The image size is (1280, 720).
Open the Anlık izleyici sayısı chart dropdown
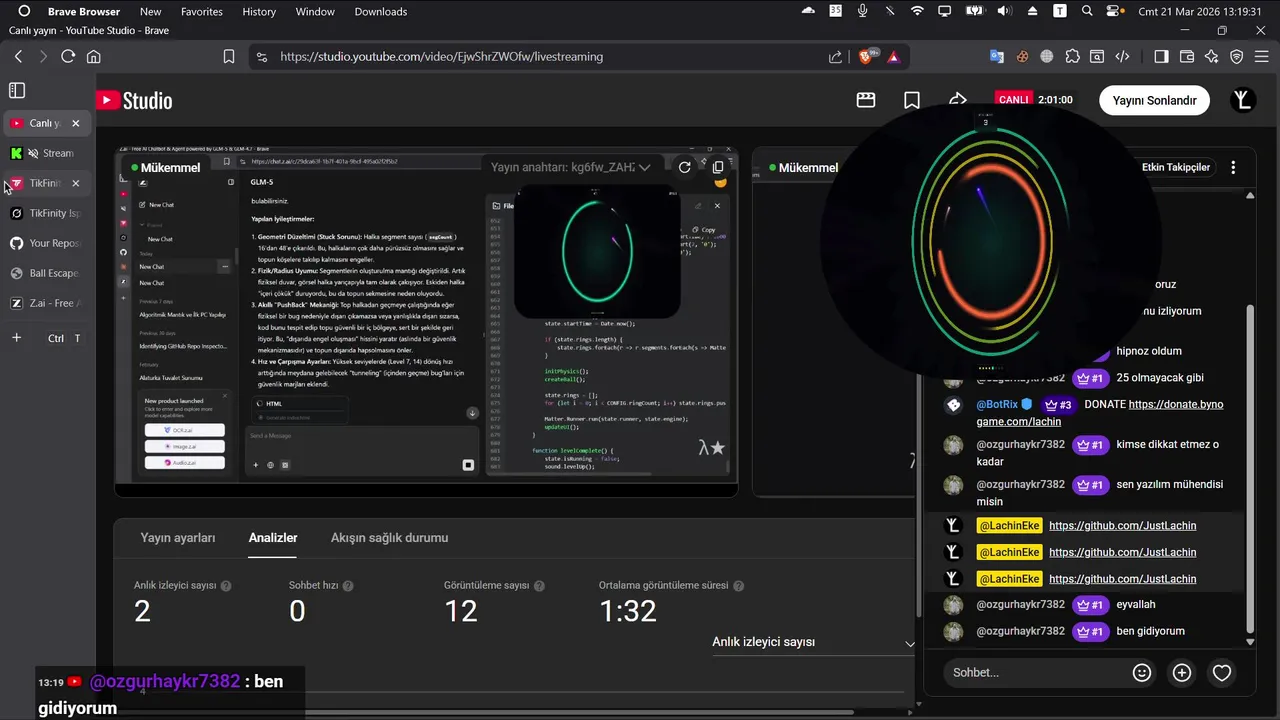coord(813,642)
